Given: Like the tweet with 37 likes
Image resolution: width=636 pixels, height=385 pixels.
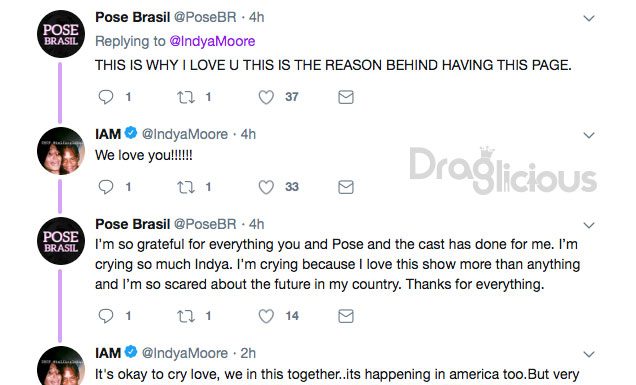Looking at the screenshot, I should click(266, 97).
